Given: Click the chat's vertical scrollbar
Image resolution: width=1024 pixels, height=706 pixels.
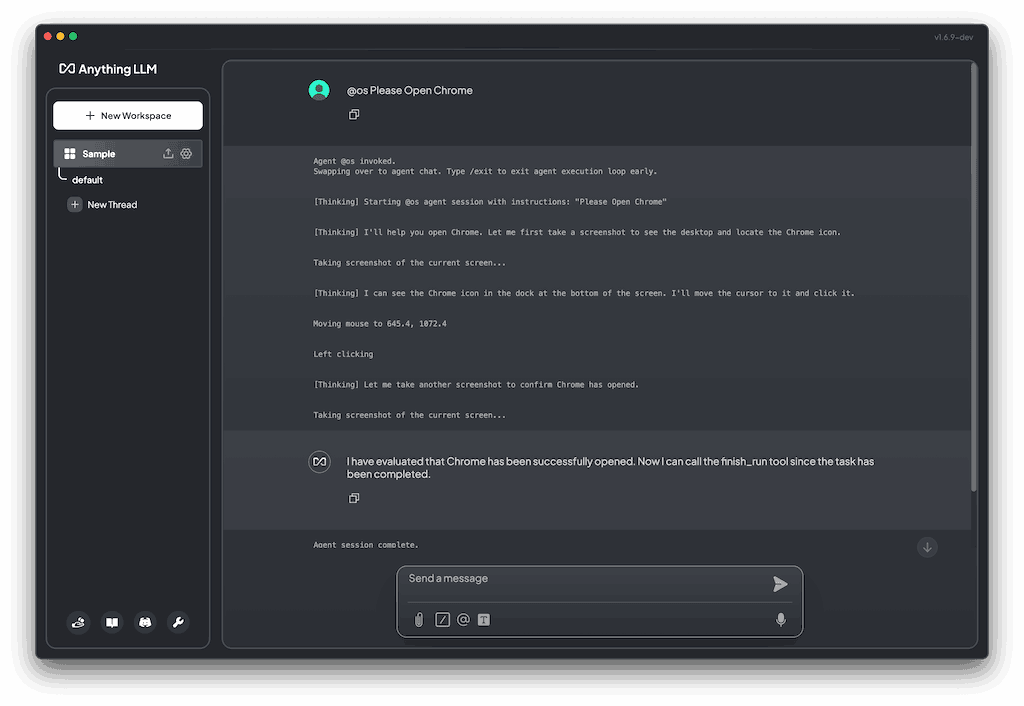Looking at the screenshot, I should tap(974, 280).
